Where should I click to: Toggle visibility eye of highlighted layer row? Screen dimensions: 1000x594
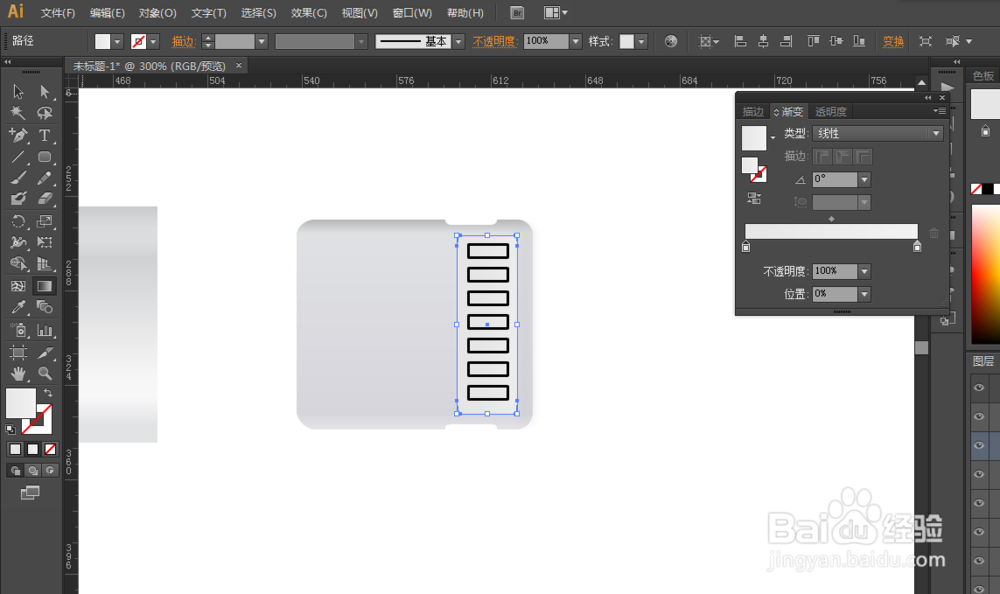979,445
